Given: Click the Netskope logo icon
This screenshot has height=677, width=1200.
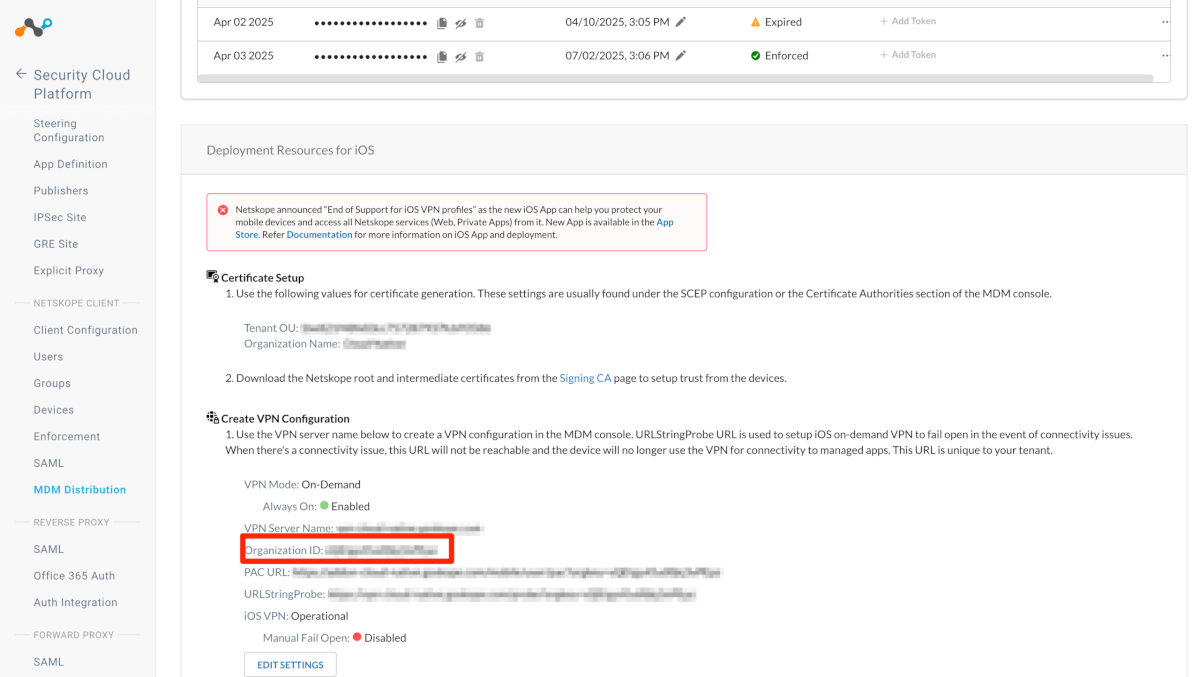Looking at the screenshot, I should [x=33, y=28].
